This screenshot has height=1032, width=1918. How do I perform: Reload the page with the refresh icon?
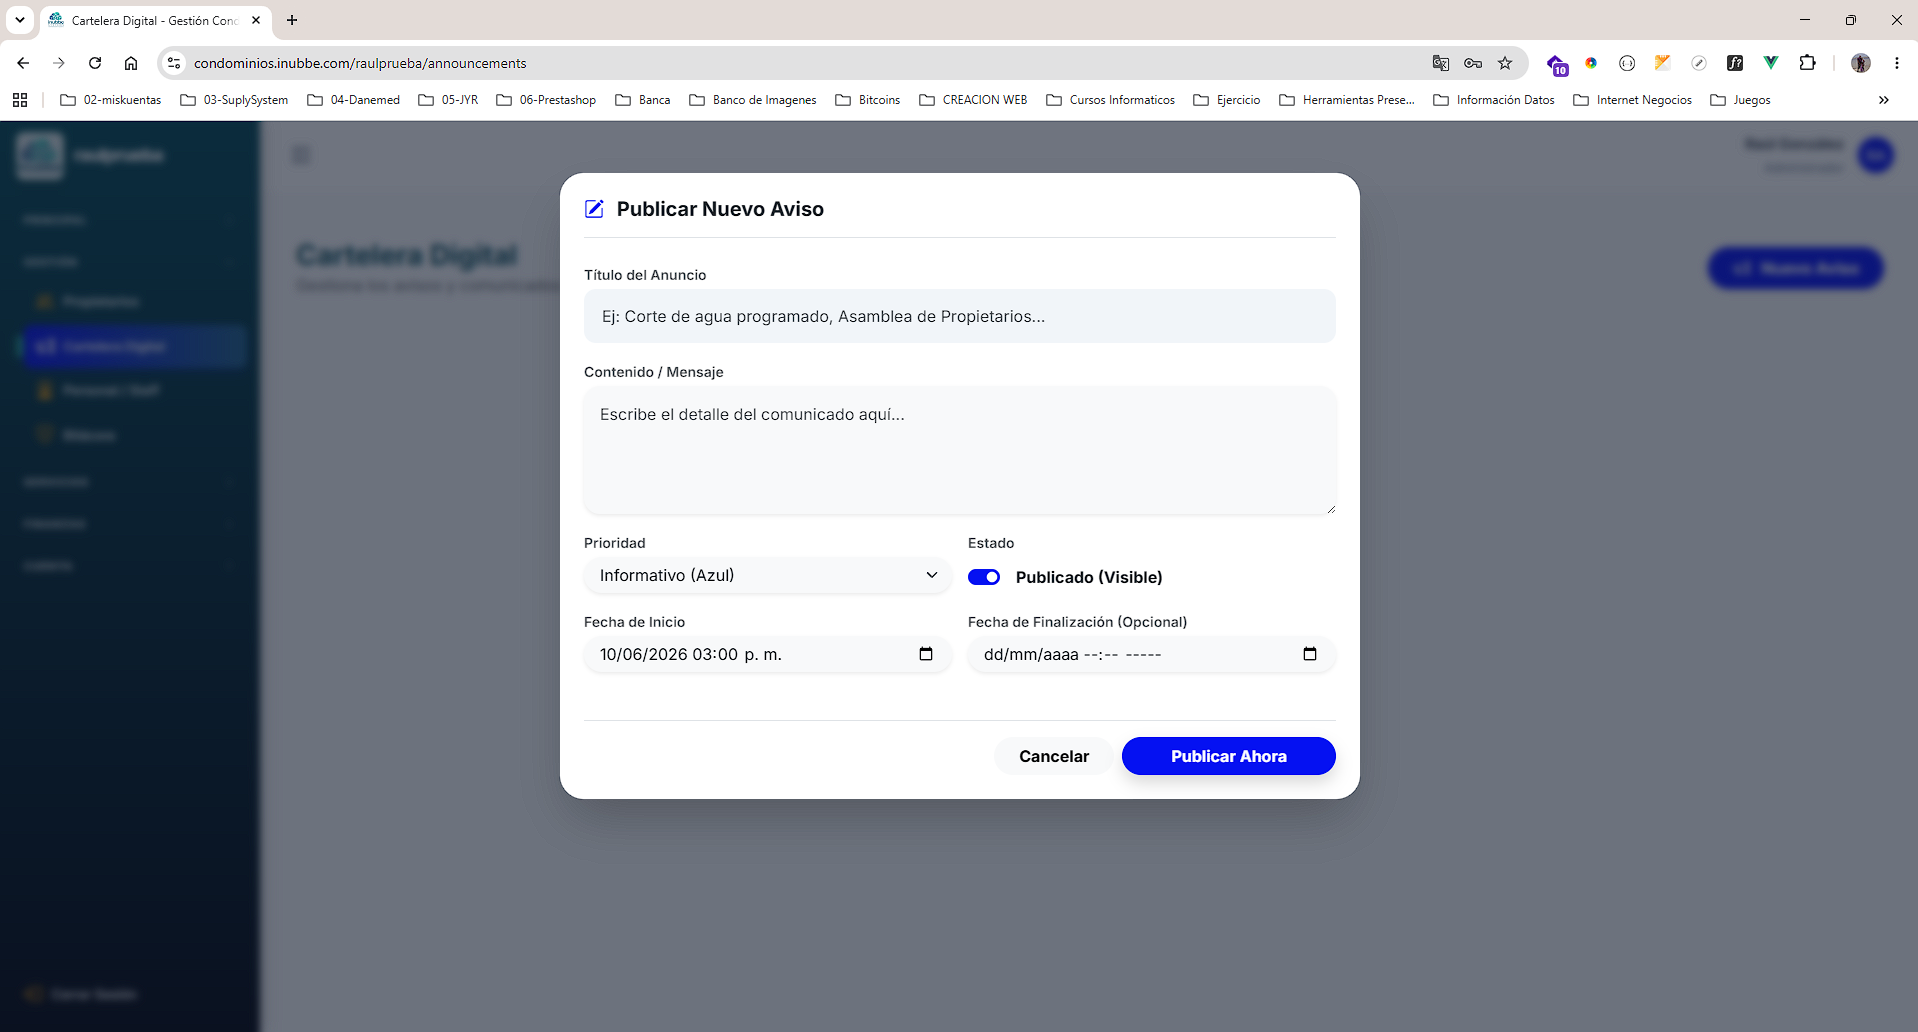[95, 63]
